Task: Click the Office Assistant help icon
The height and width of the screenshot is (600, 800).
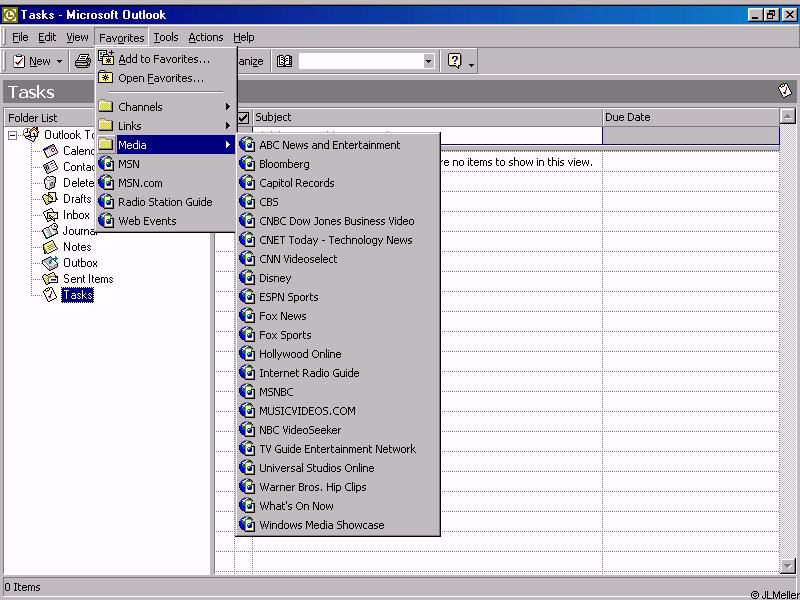Action: click(455, 61)
